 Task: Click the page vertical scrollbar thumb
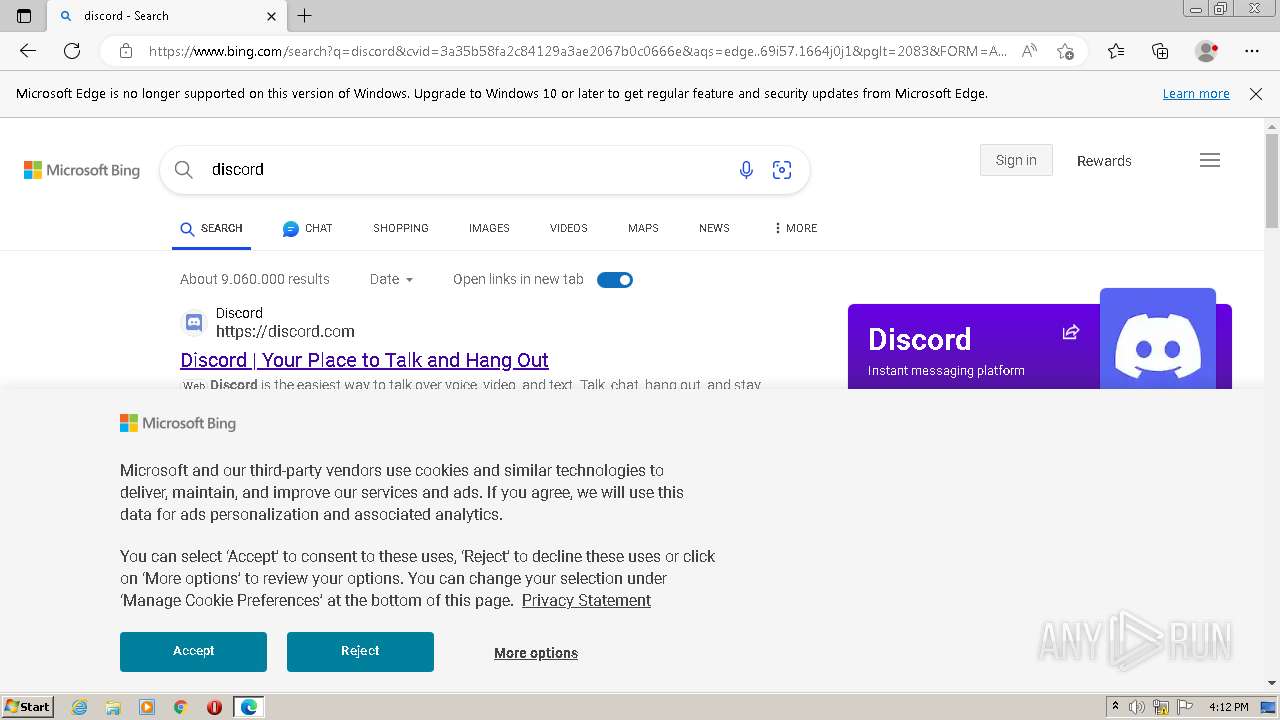(1272, 180)
